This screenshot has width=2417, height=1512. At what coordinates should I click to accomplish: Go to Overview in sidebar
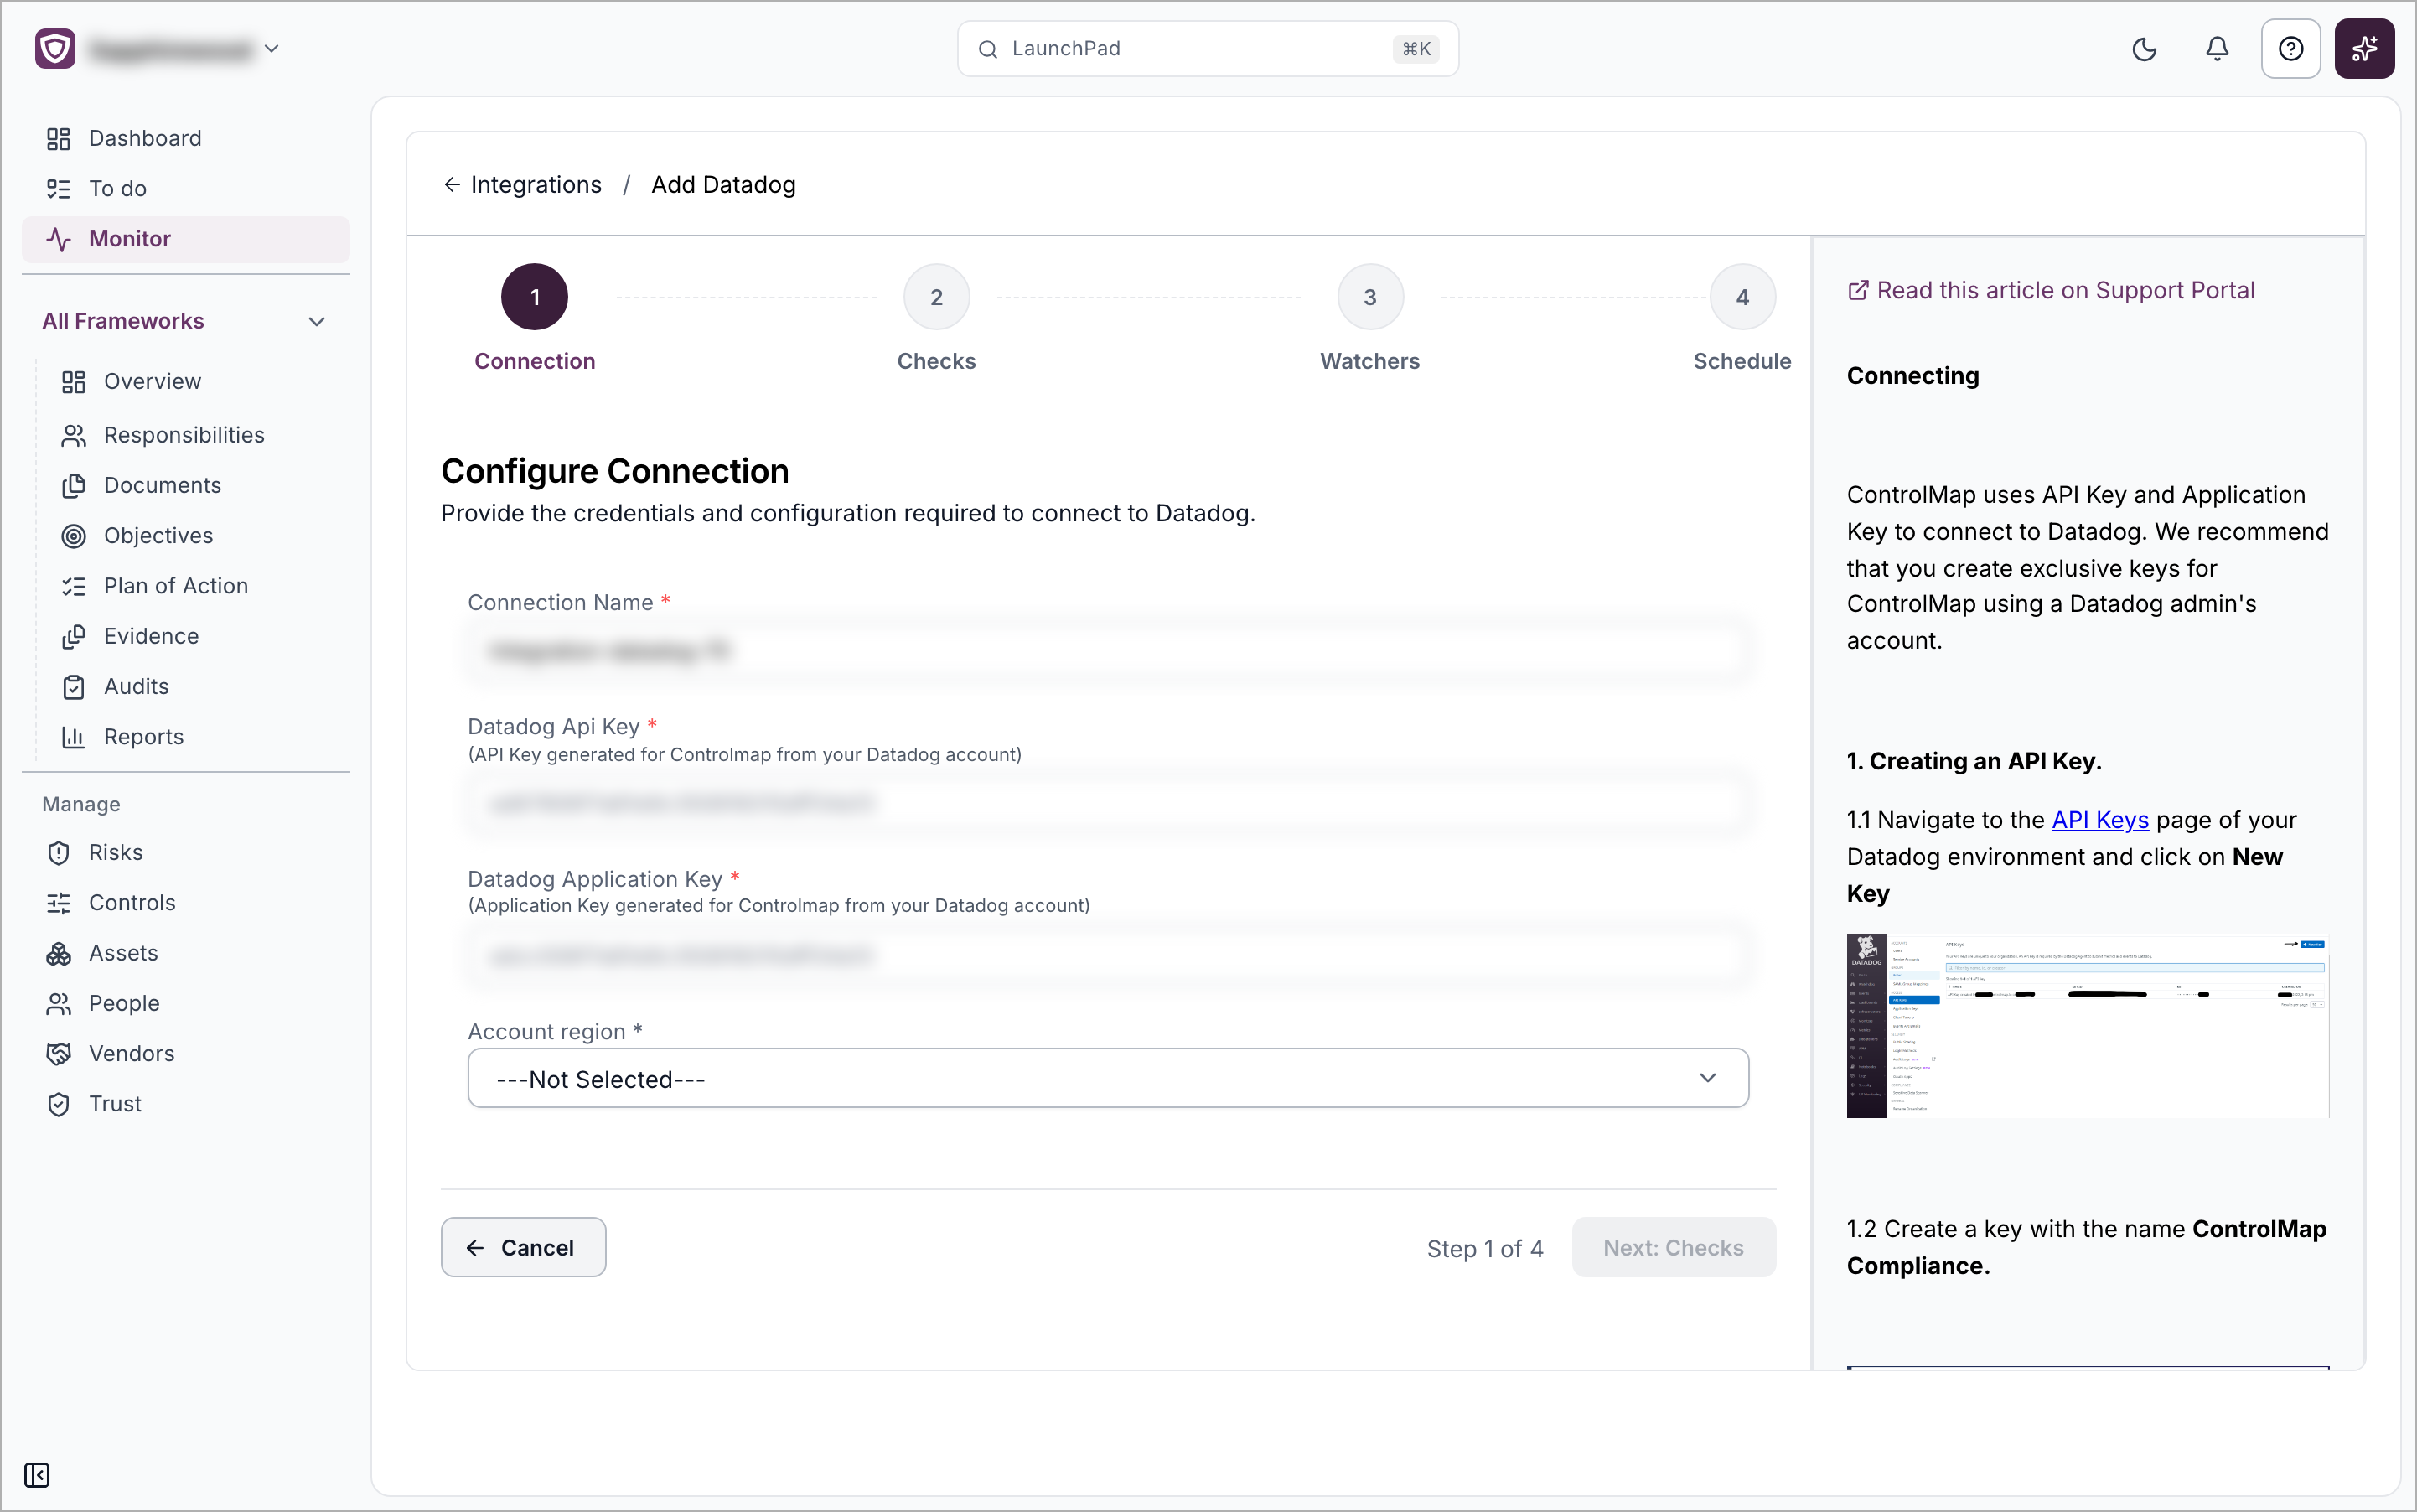152,381
